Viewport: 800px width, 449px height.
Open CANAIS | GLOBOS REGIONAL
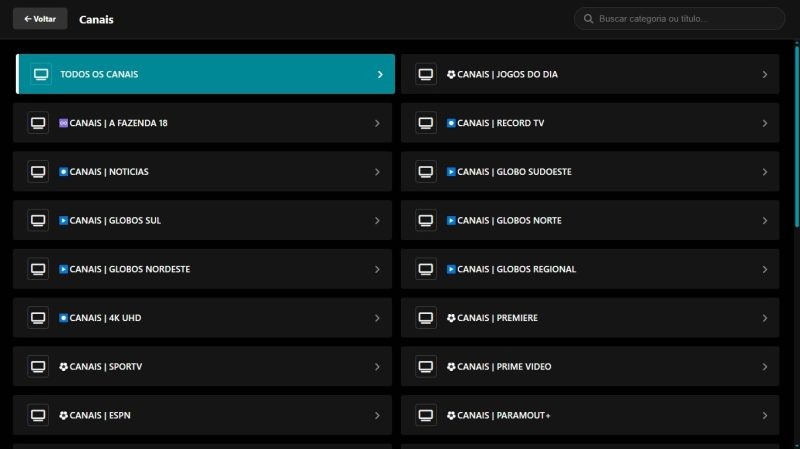click(590, 269)
